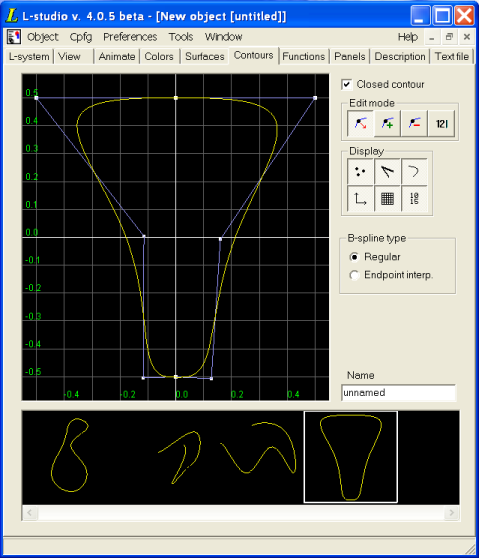Minimize the L-studio main window

(420, 16)
